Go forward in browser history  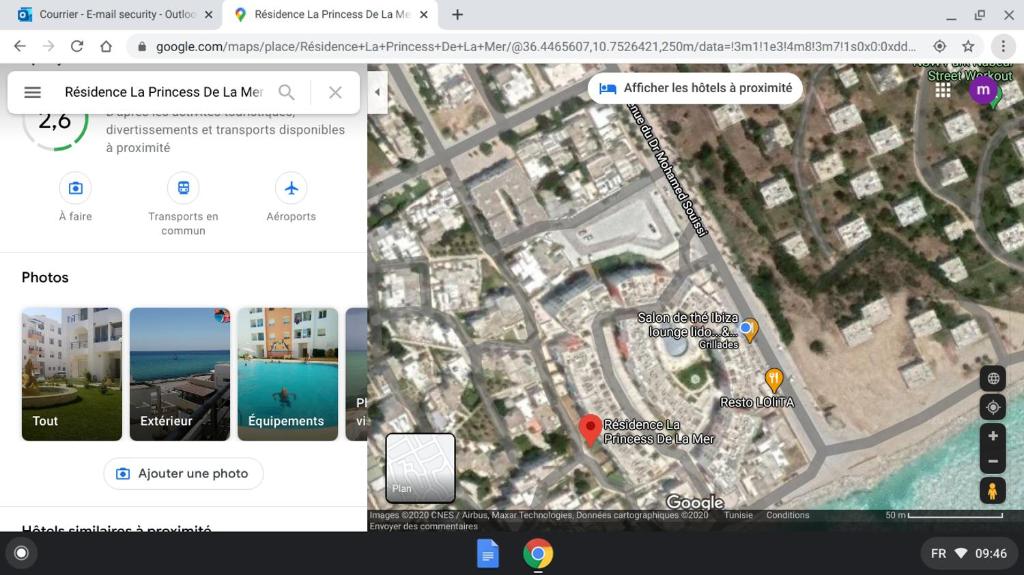[48, 46]
